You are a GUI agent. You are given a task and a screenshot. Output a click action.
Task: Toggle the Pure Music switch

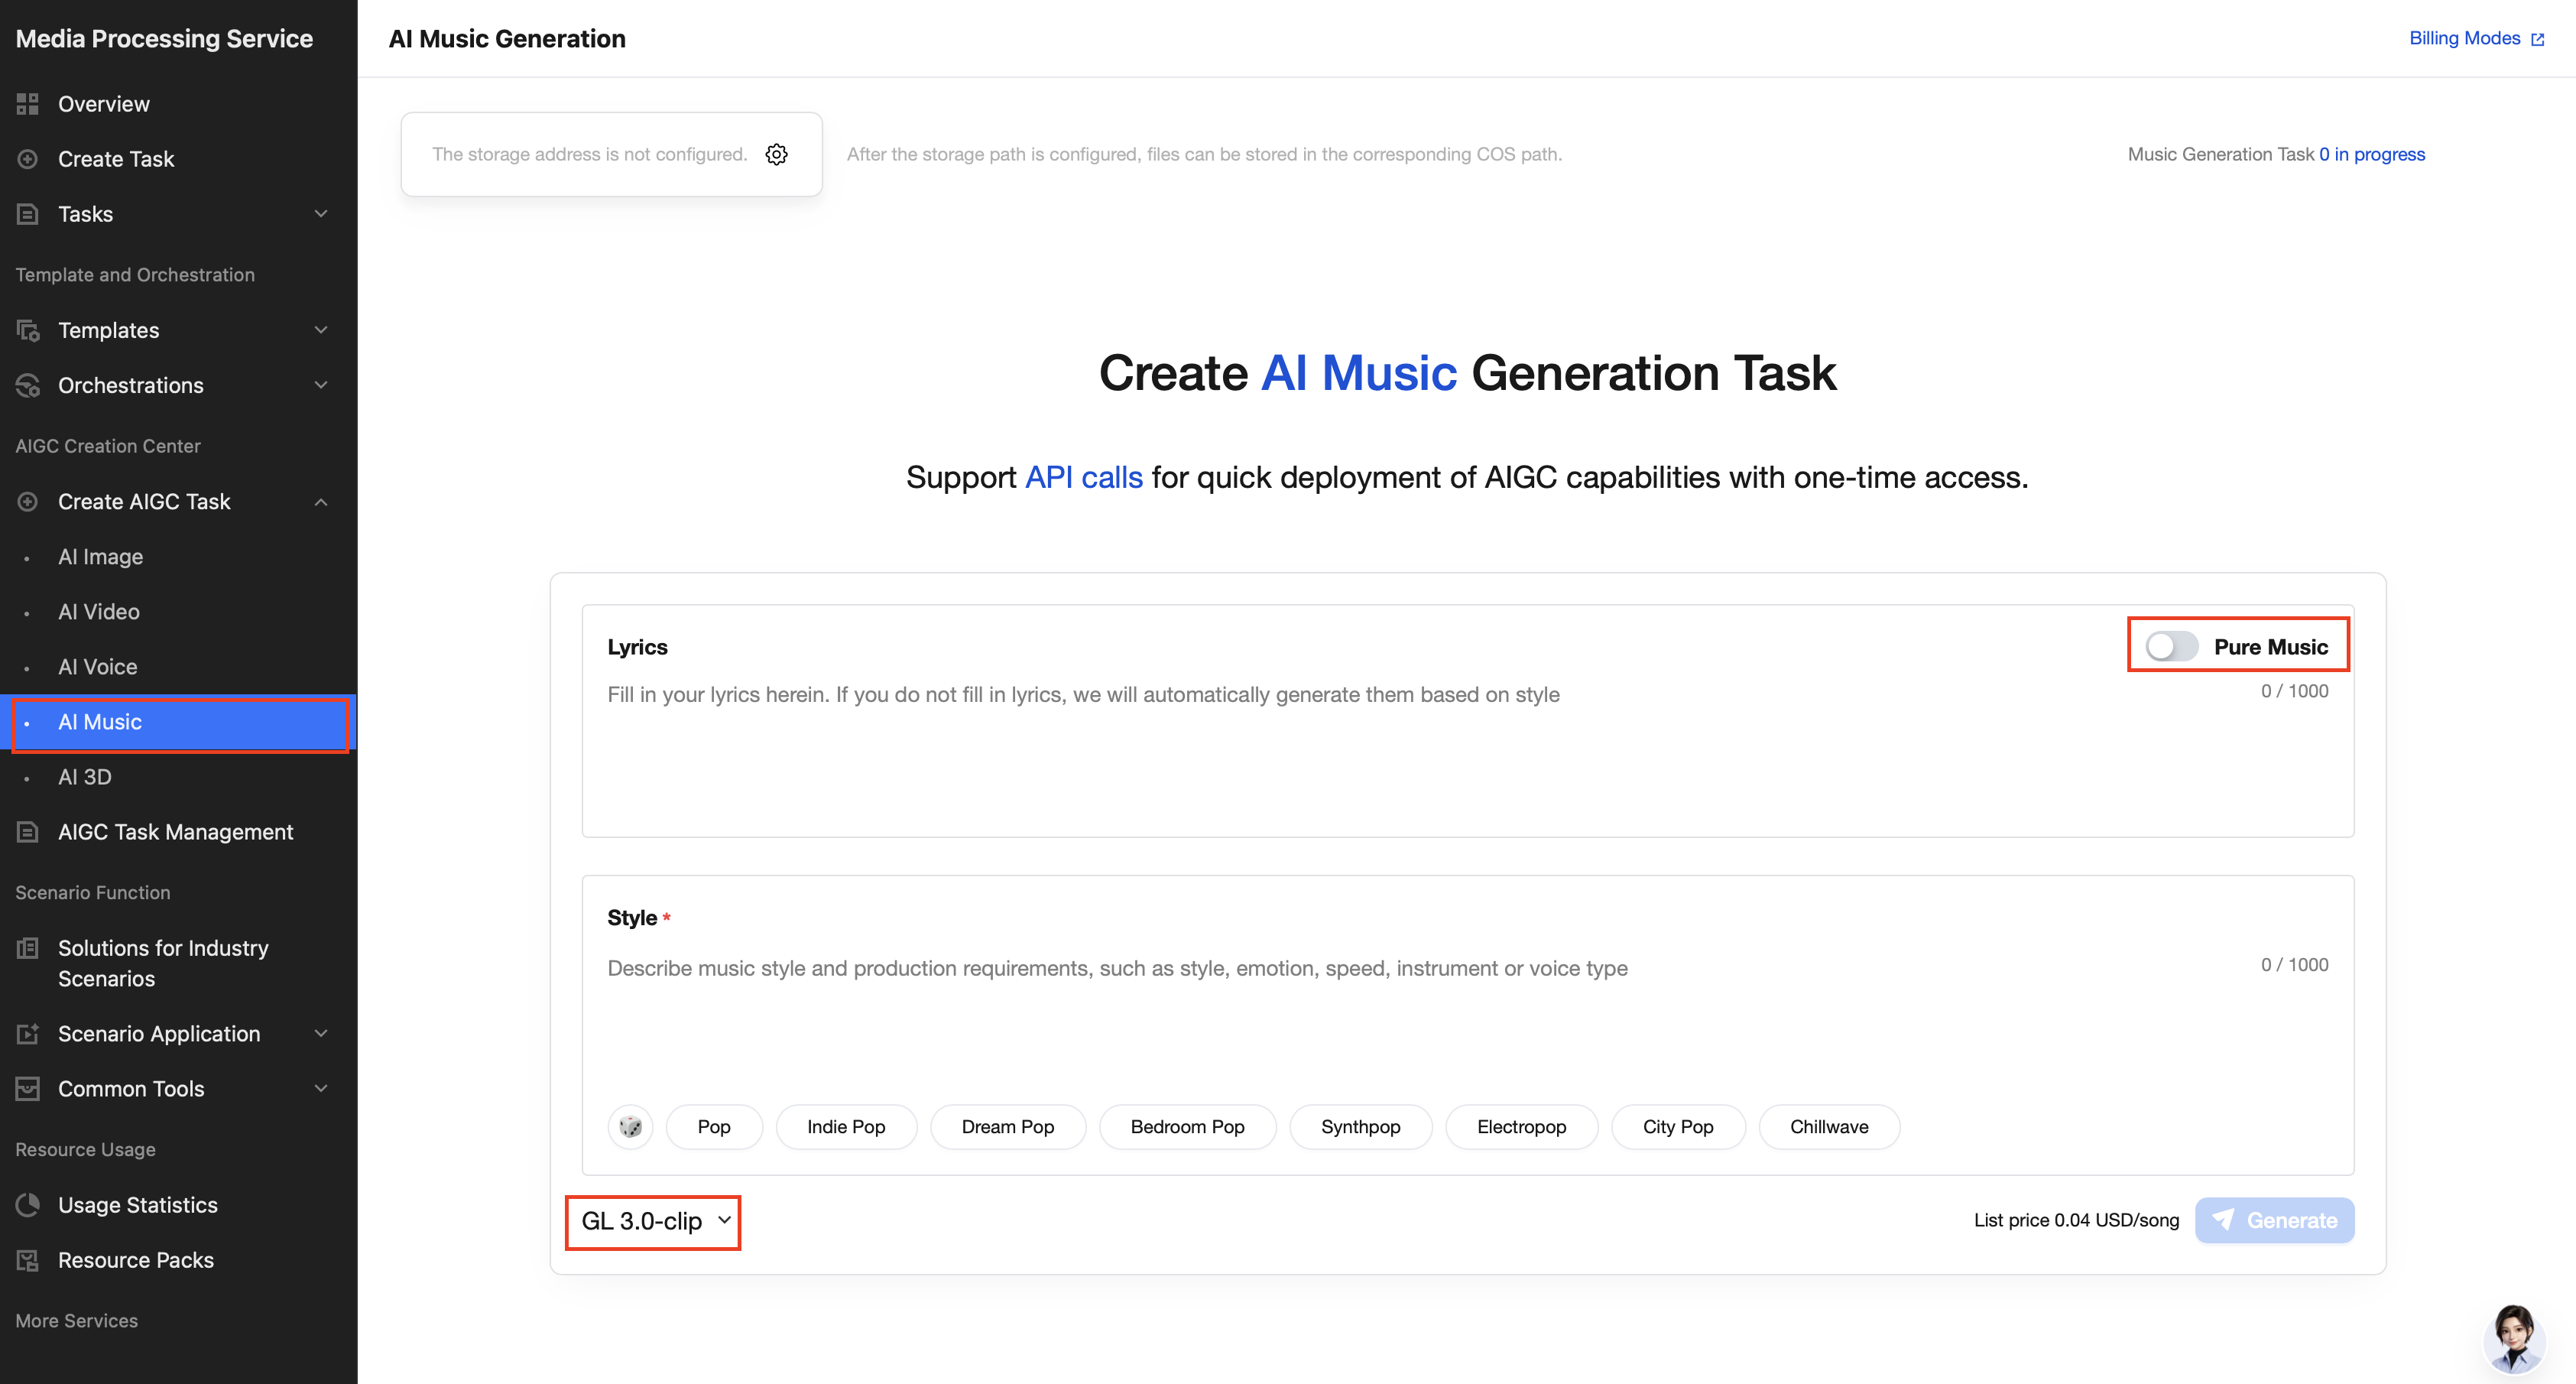click(2171, 647)
